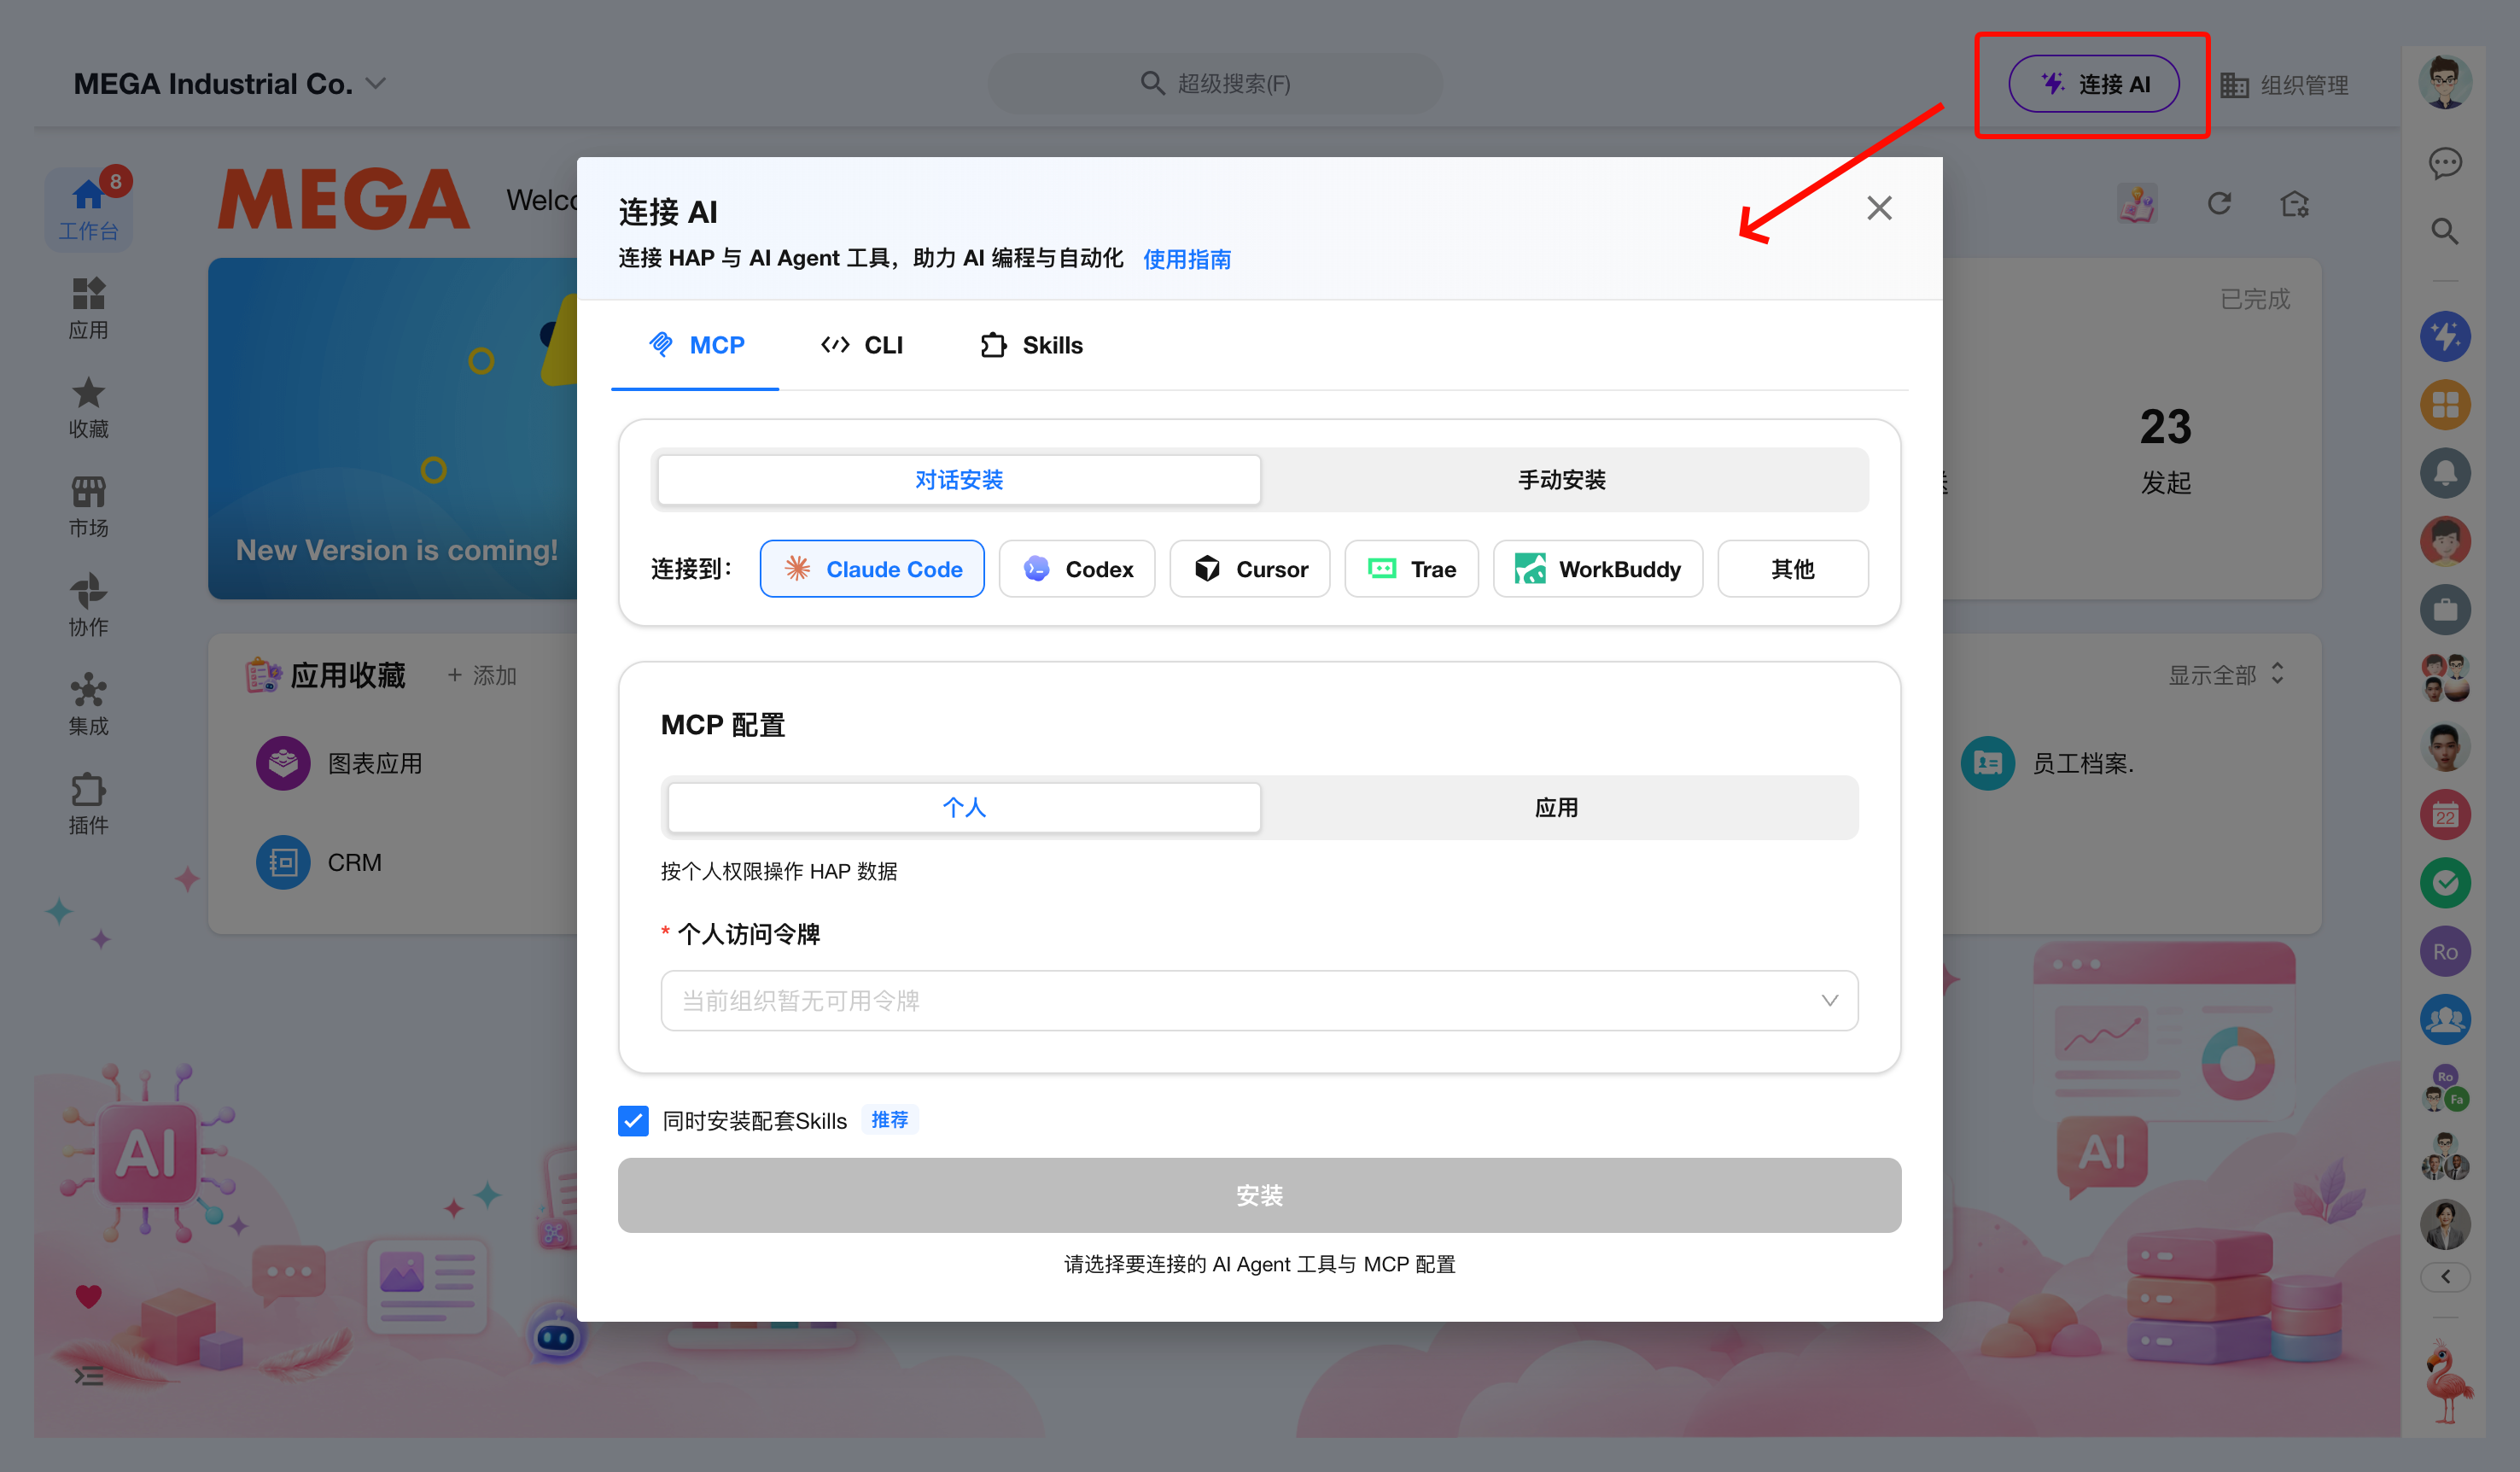The image size is (2520, 1472).
Task: Open the green checkmark task icon
Action: (2445, 883)
